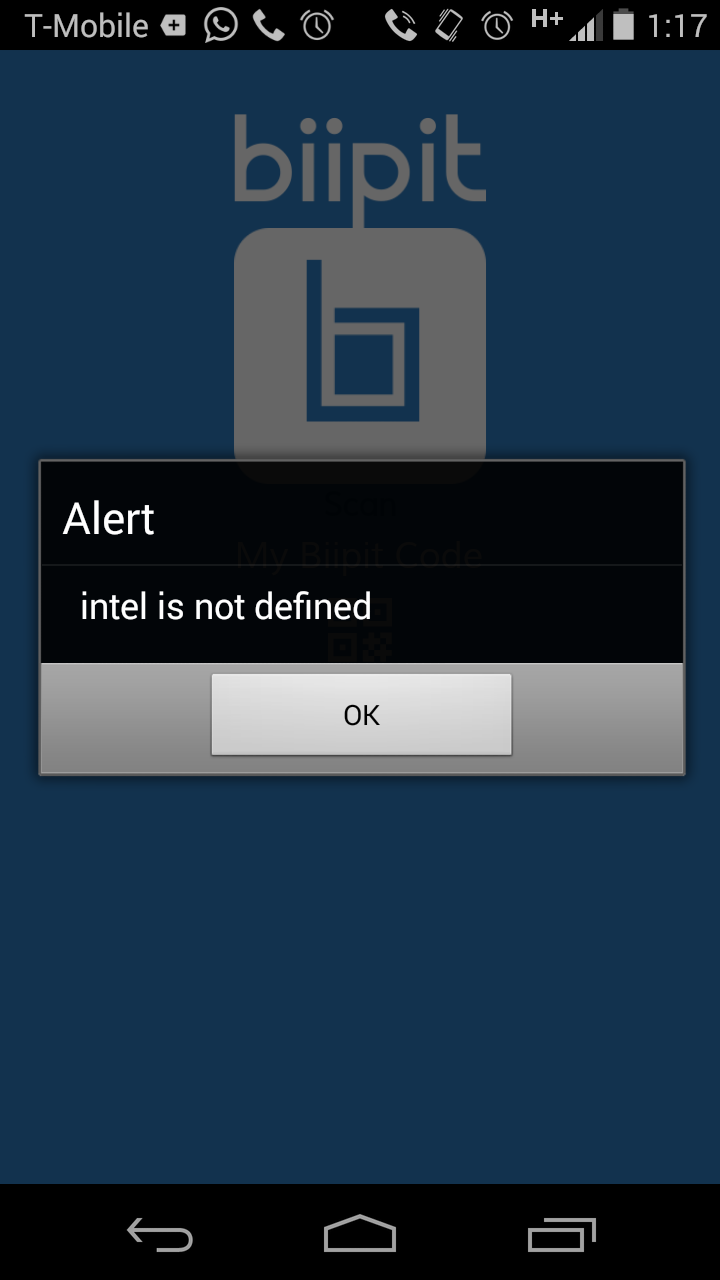
Task: Show recent apps overview
Action: click(x=561, y=1234)
